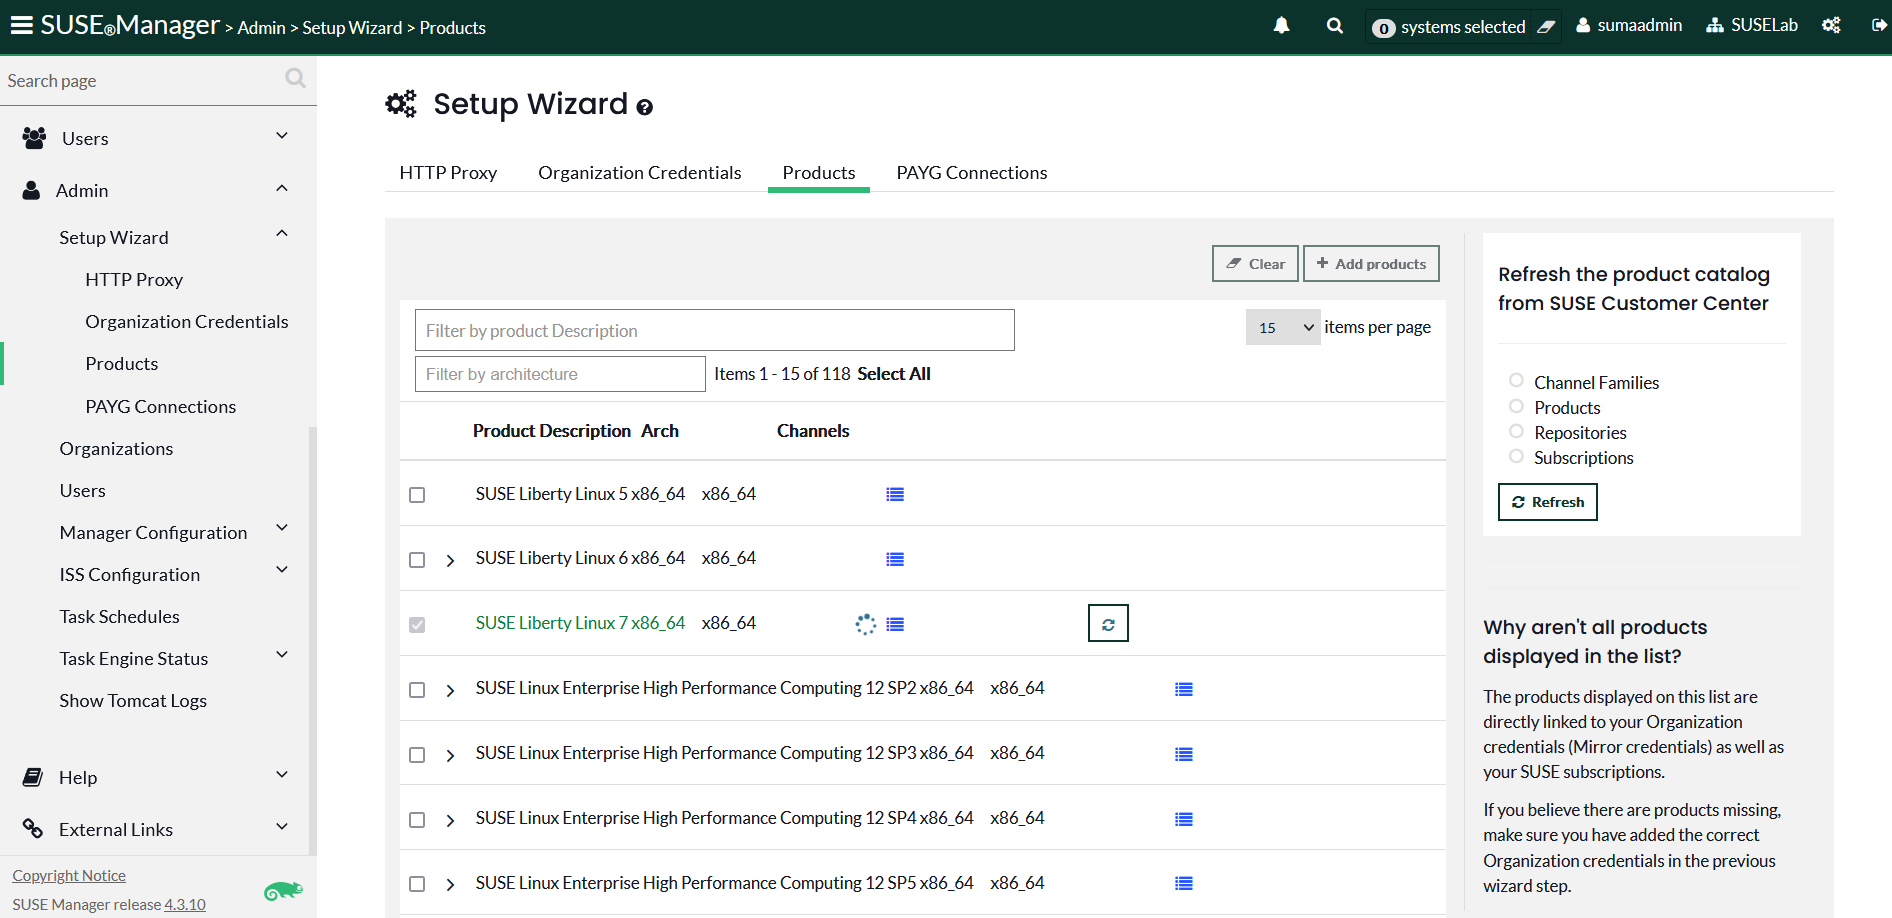Switch to the PAYG Connections tab

coord(972,173)
